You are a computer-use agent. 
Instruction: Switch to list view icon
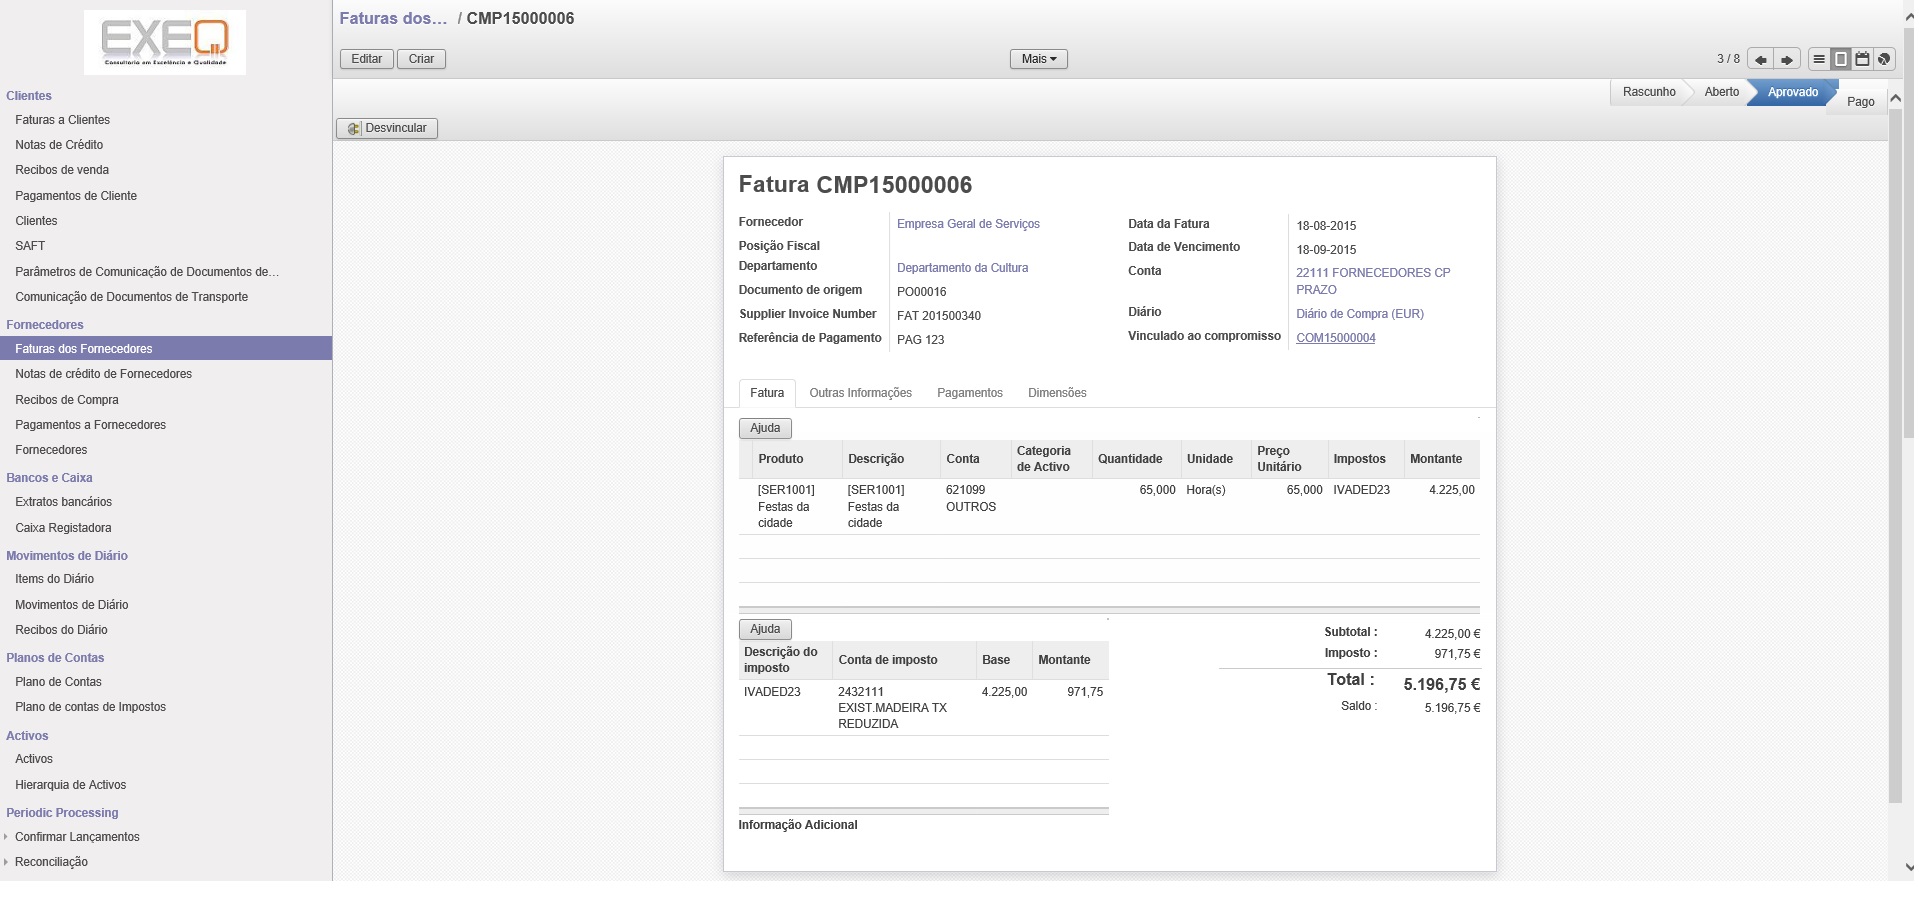click(x=1819, y=59)
